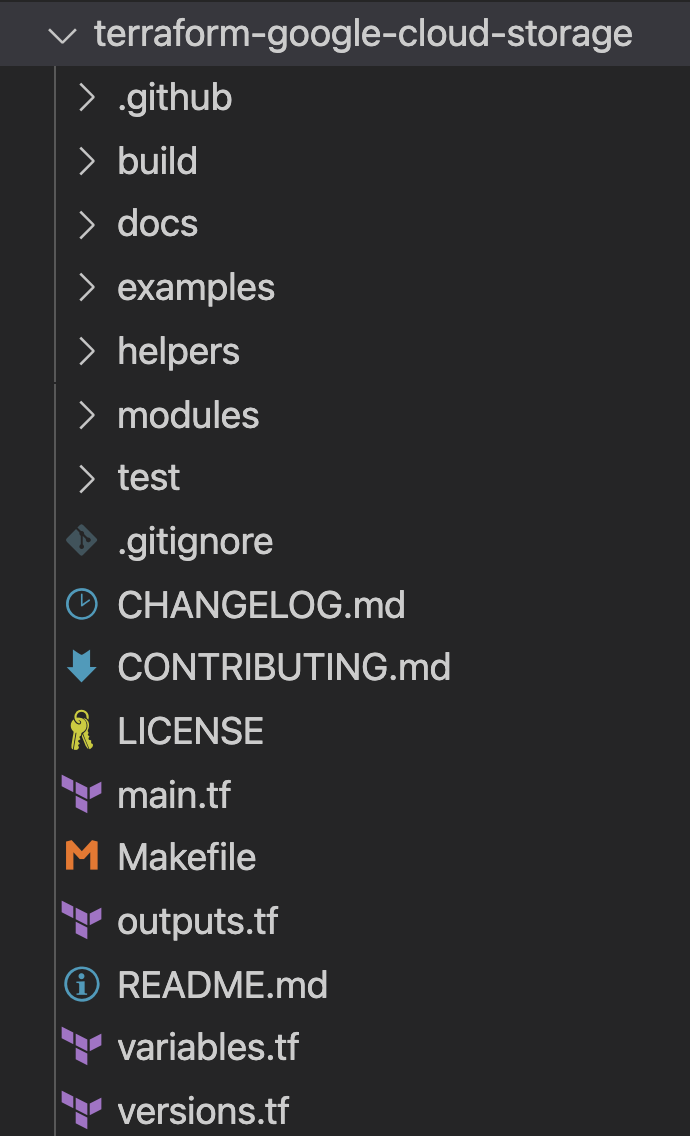Click the Terraform icon next to versions.tf

point(81,1111)
